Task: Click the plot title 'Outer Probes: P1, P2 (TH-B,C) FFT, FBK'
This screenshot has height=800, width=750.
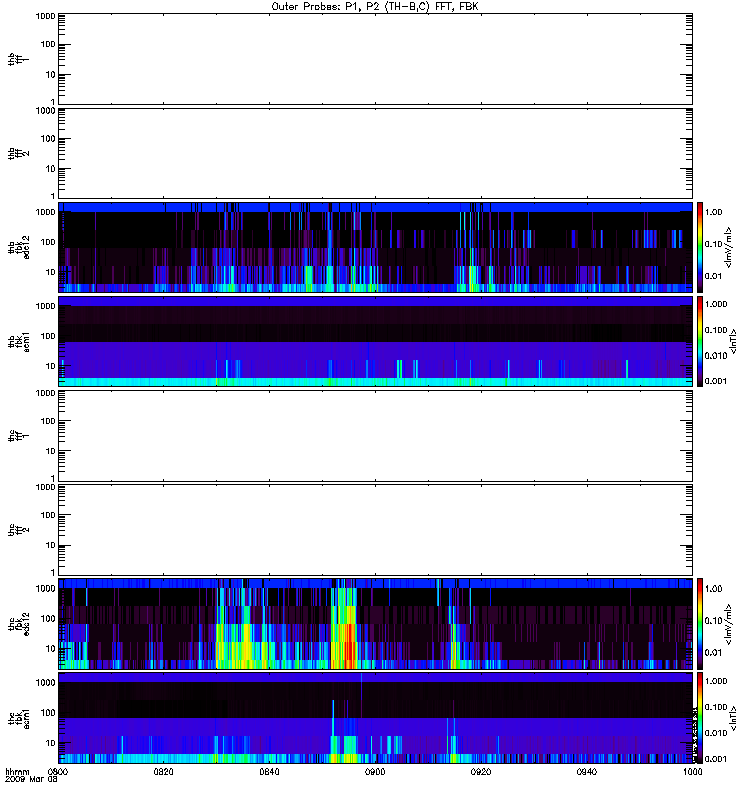Action: click(375, 7)
